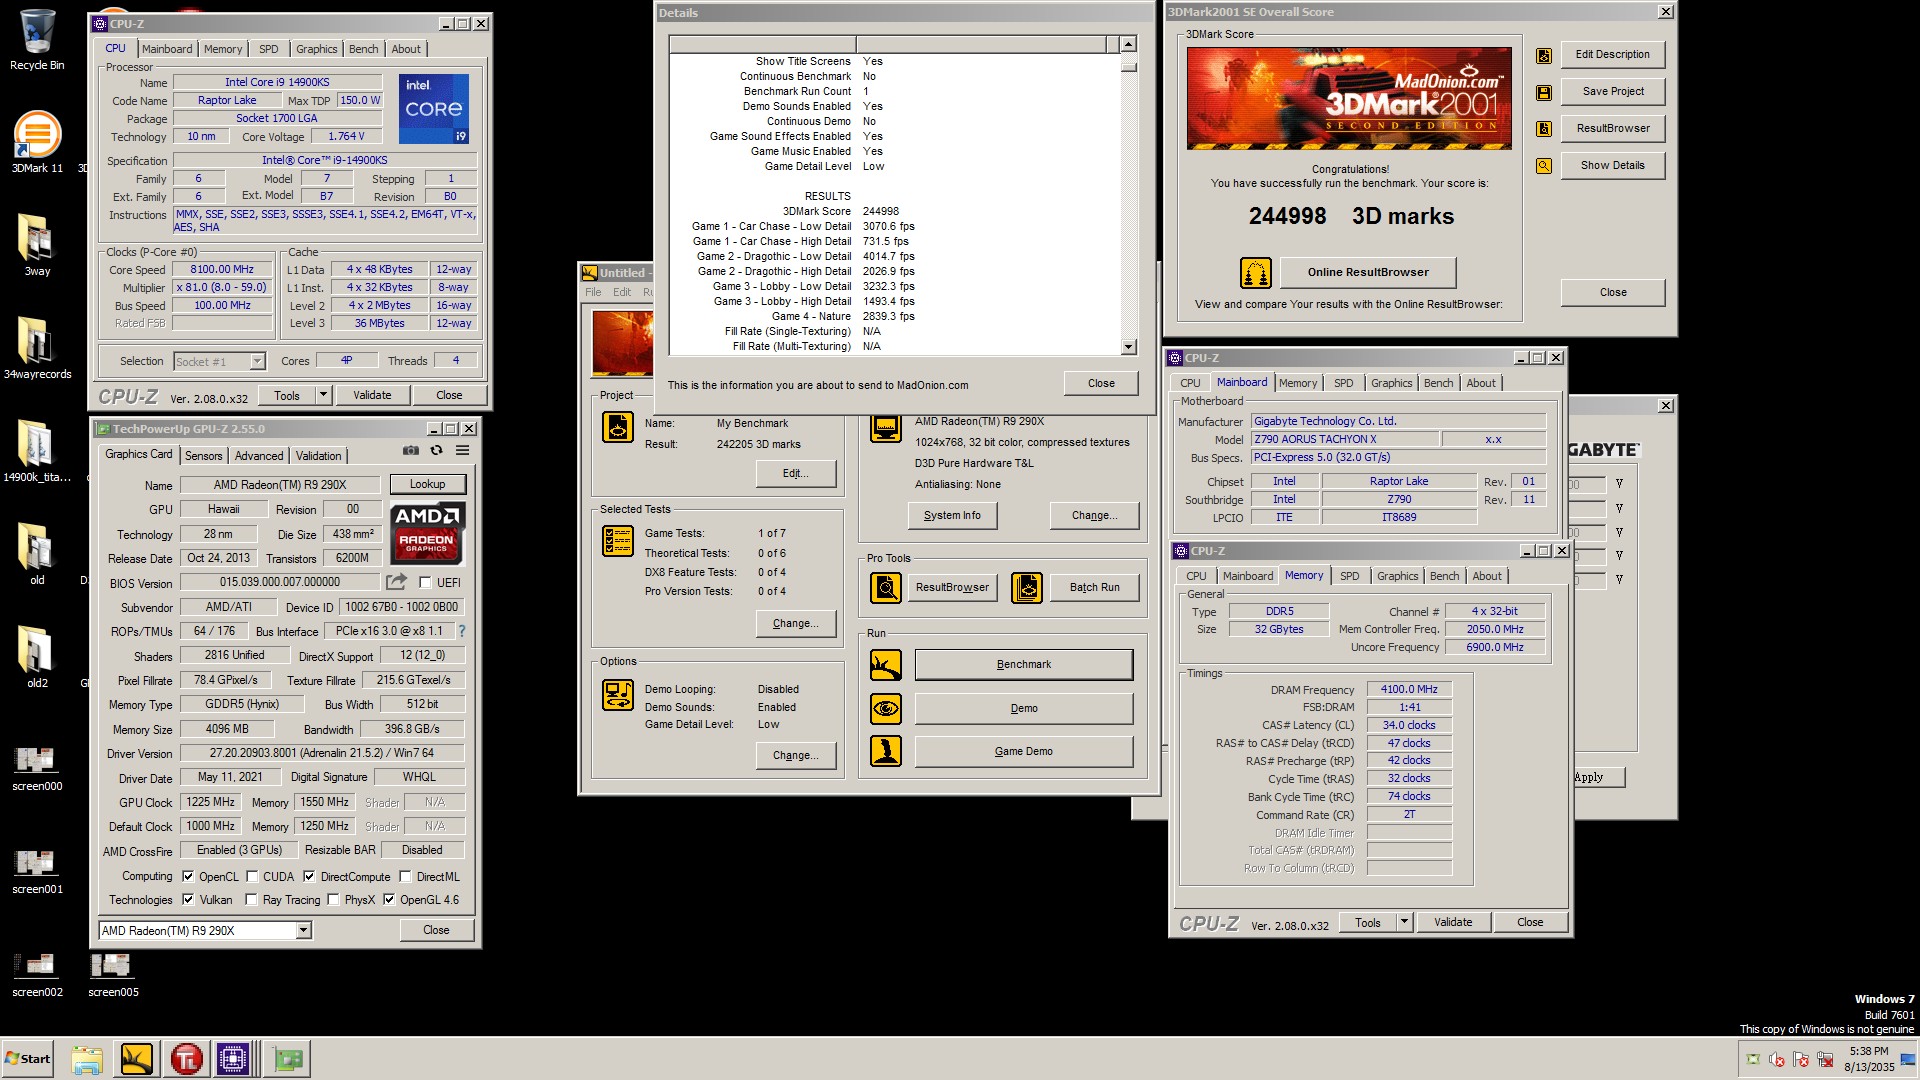Open the File menu in 3DMark window

coord(593,292)
